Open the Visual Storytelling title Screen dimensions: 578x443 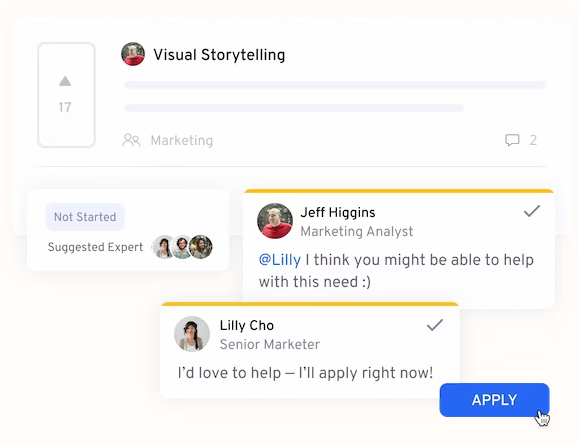219,55
